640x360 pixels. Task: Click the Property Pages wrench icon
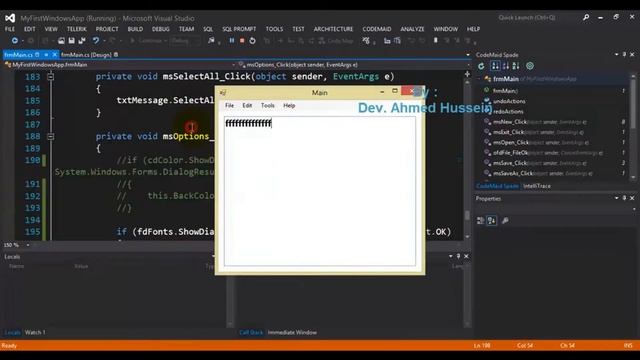[x=505, y=220]
